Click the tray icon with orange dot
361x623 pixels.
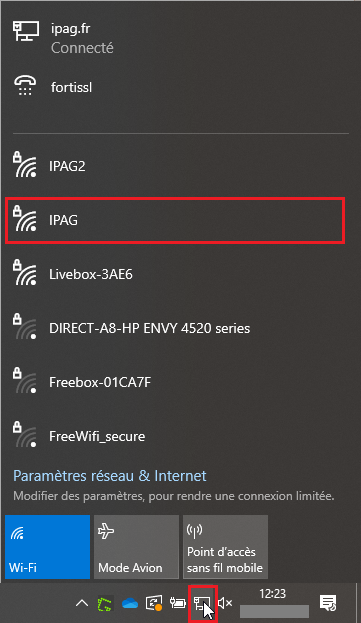[154, 603]
